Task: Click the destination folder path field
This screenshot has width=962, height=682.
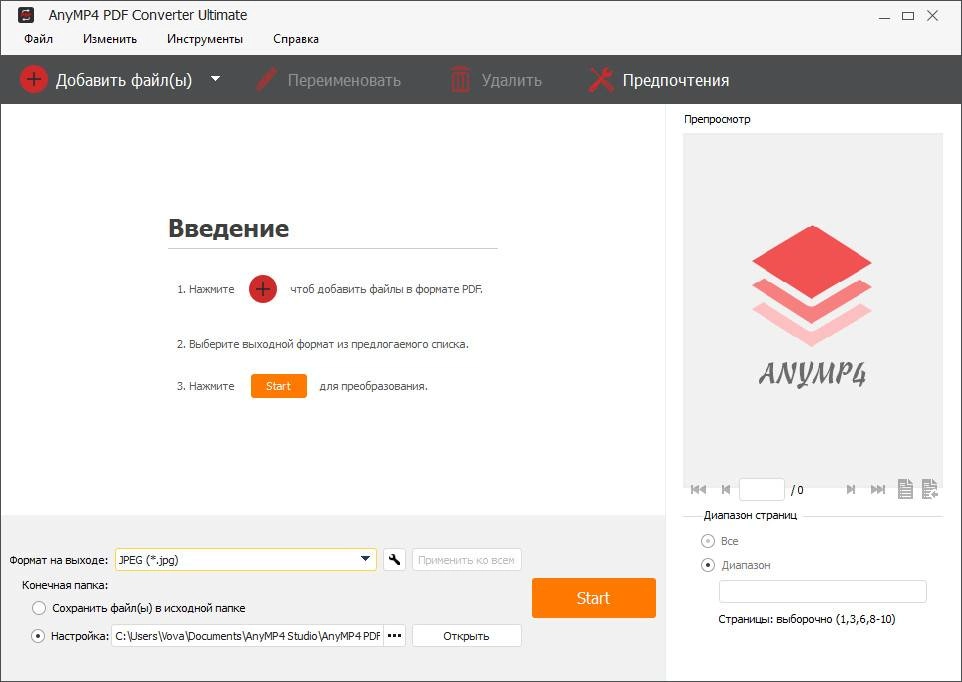Action: 247,636
